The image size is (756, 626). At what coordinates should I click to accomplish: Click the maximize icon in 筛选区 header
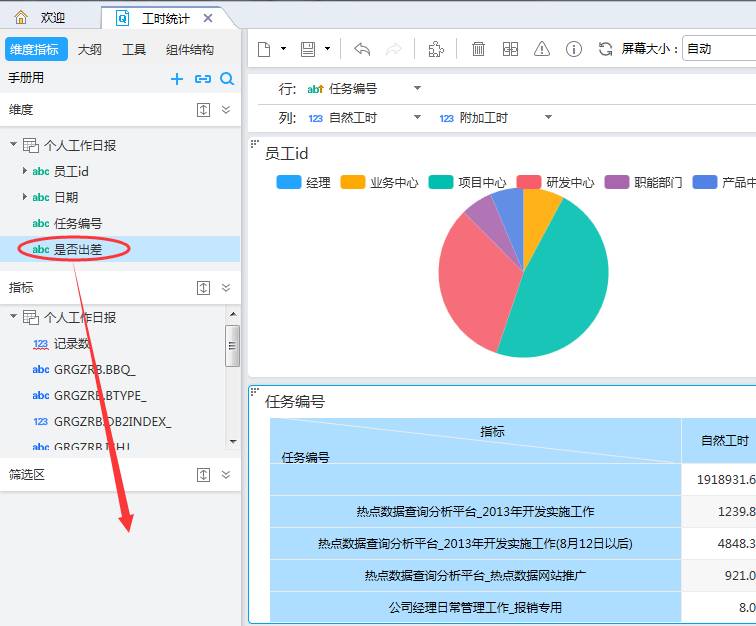[203, 475]
